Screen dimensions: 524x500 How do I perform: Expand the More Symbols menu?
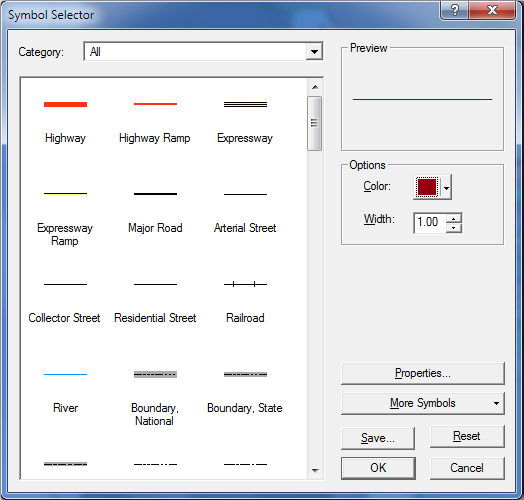(x=423, y=403)
